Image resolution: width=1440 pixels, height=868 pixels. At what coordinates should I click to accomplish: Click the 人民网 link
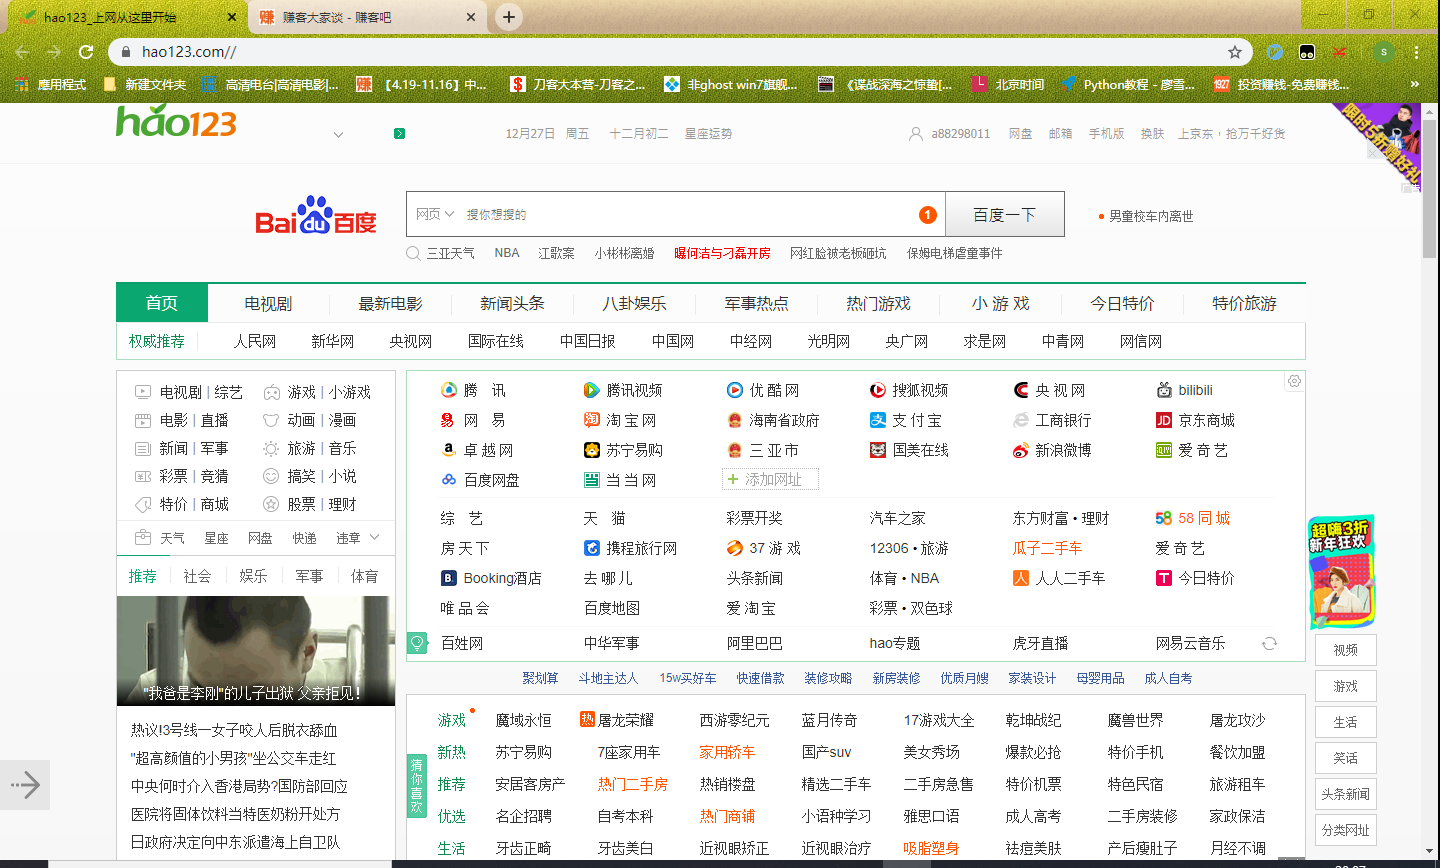(x=255, y=341)
